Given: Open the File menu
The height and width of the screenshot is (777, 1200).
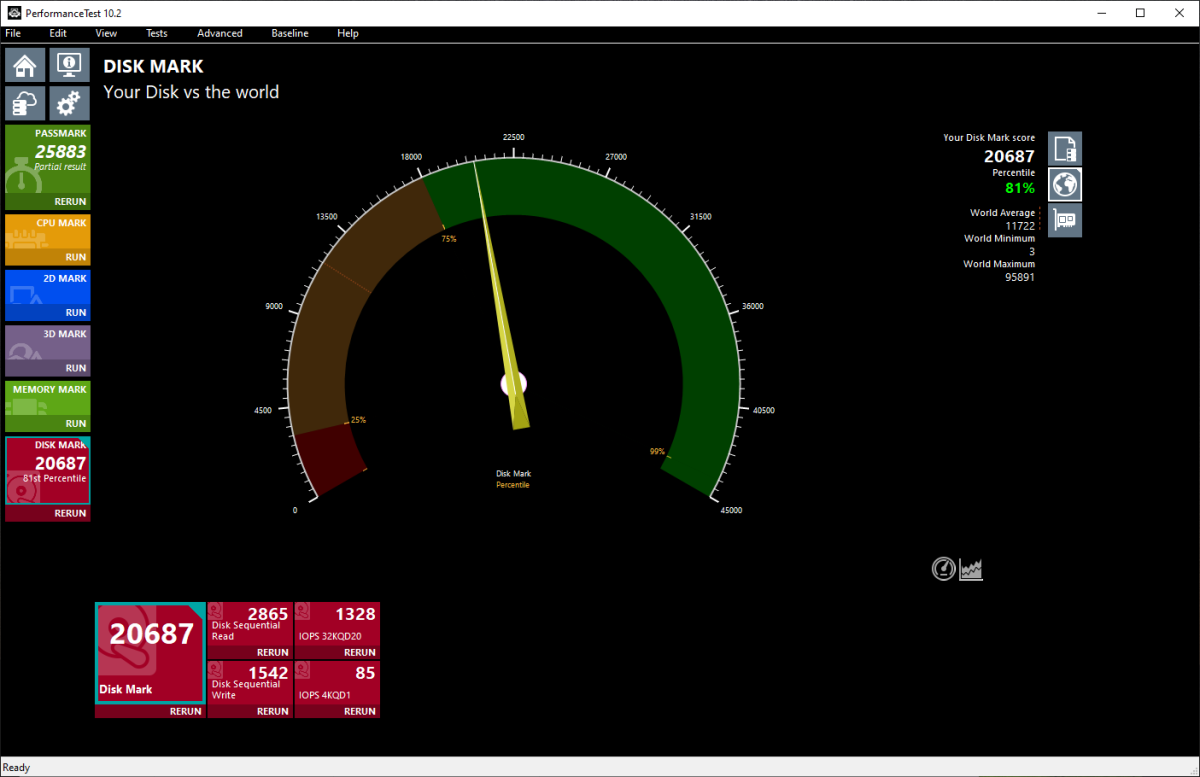Looking at the screenshot, I should (x=13, y=33).
